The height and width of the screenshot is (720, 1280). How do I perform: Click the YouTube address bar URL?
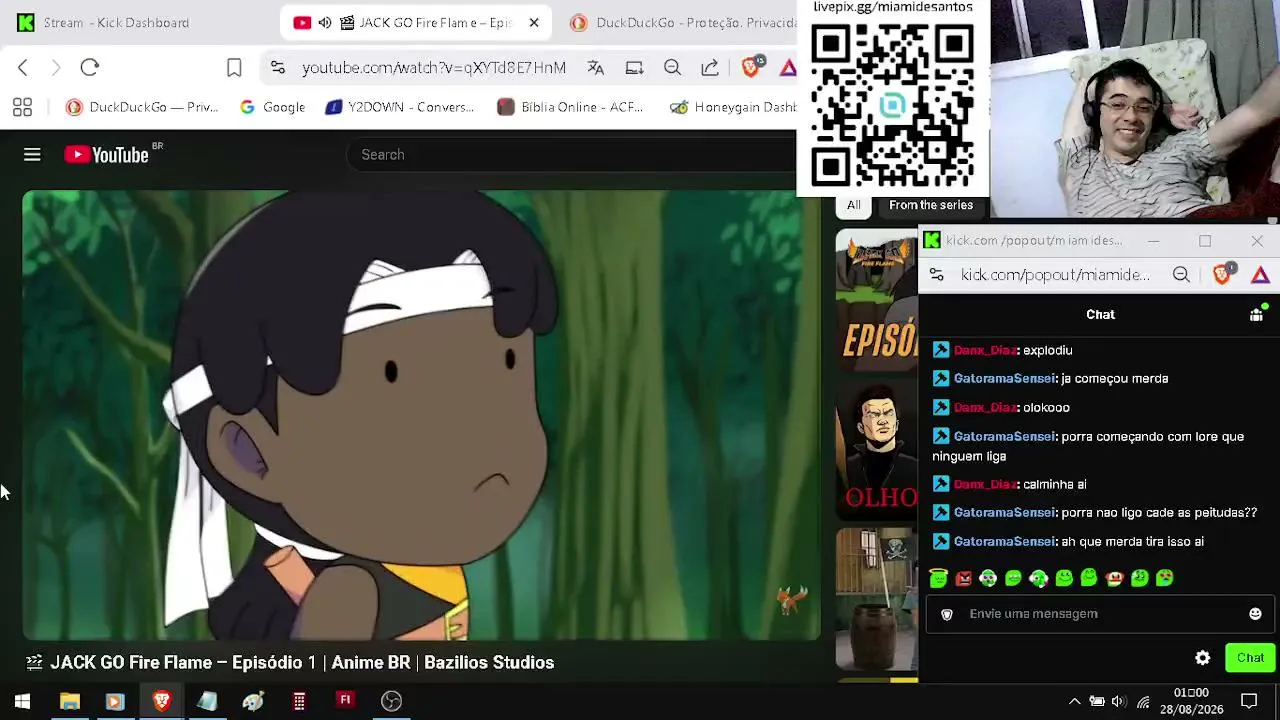tap(434, 67)
